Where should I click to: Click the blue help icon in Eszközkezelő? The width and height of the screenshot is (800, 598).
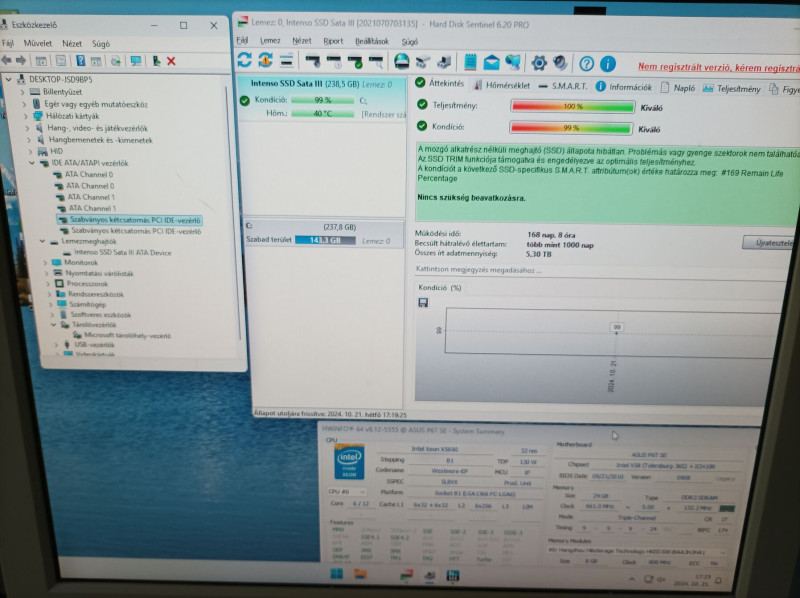click(81, 61)
